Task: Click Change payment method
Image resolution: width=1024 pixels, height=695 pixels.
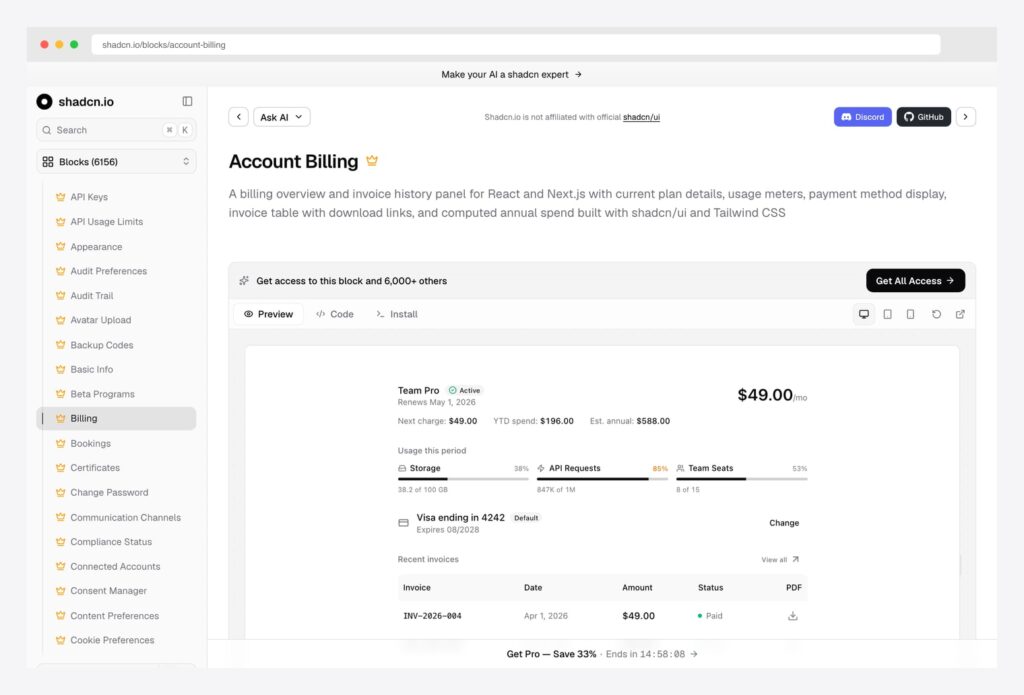Action: 784,523
